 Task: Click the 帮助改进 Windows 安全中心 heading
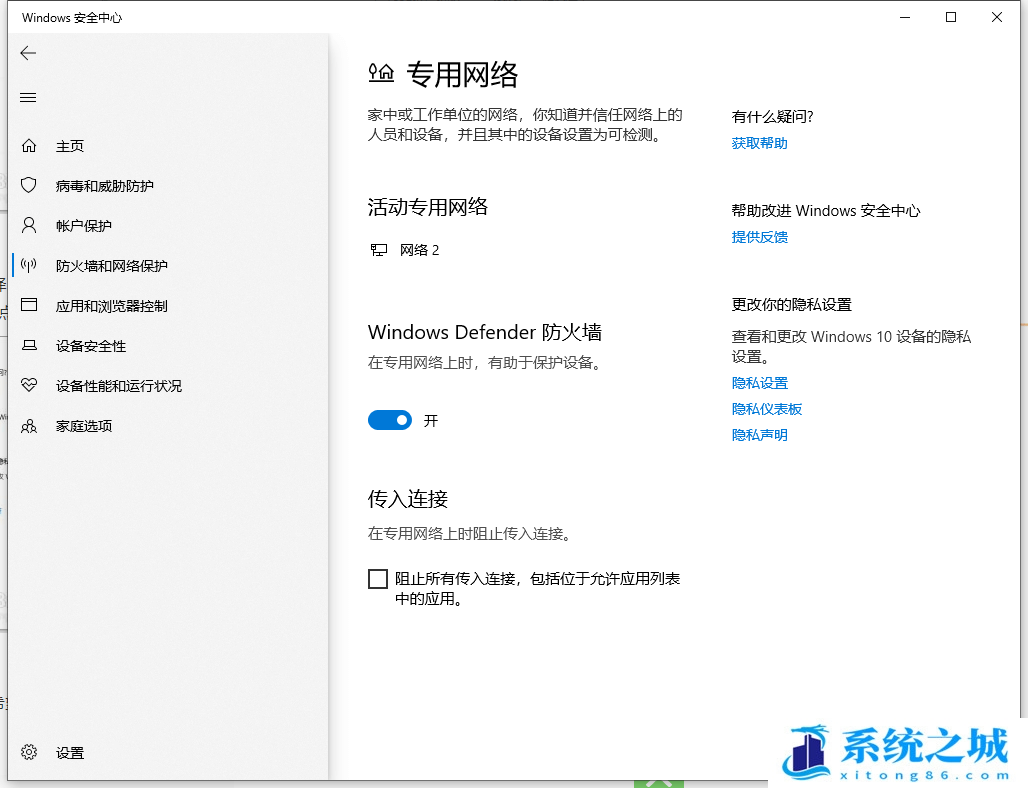pos(825,210)
